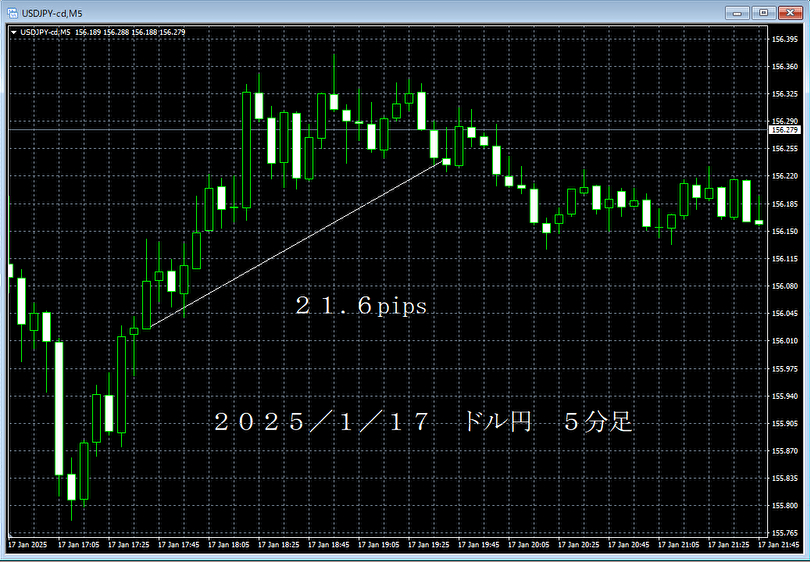Click the '17 Jan 19:05' time axis label
Screen dimensions: 810x562
pos(379,545)
